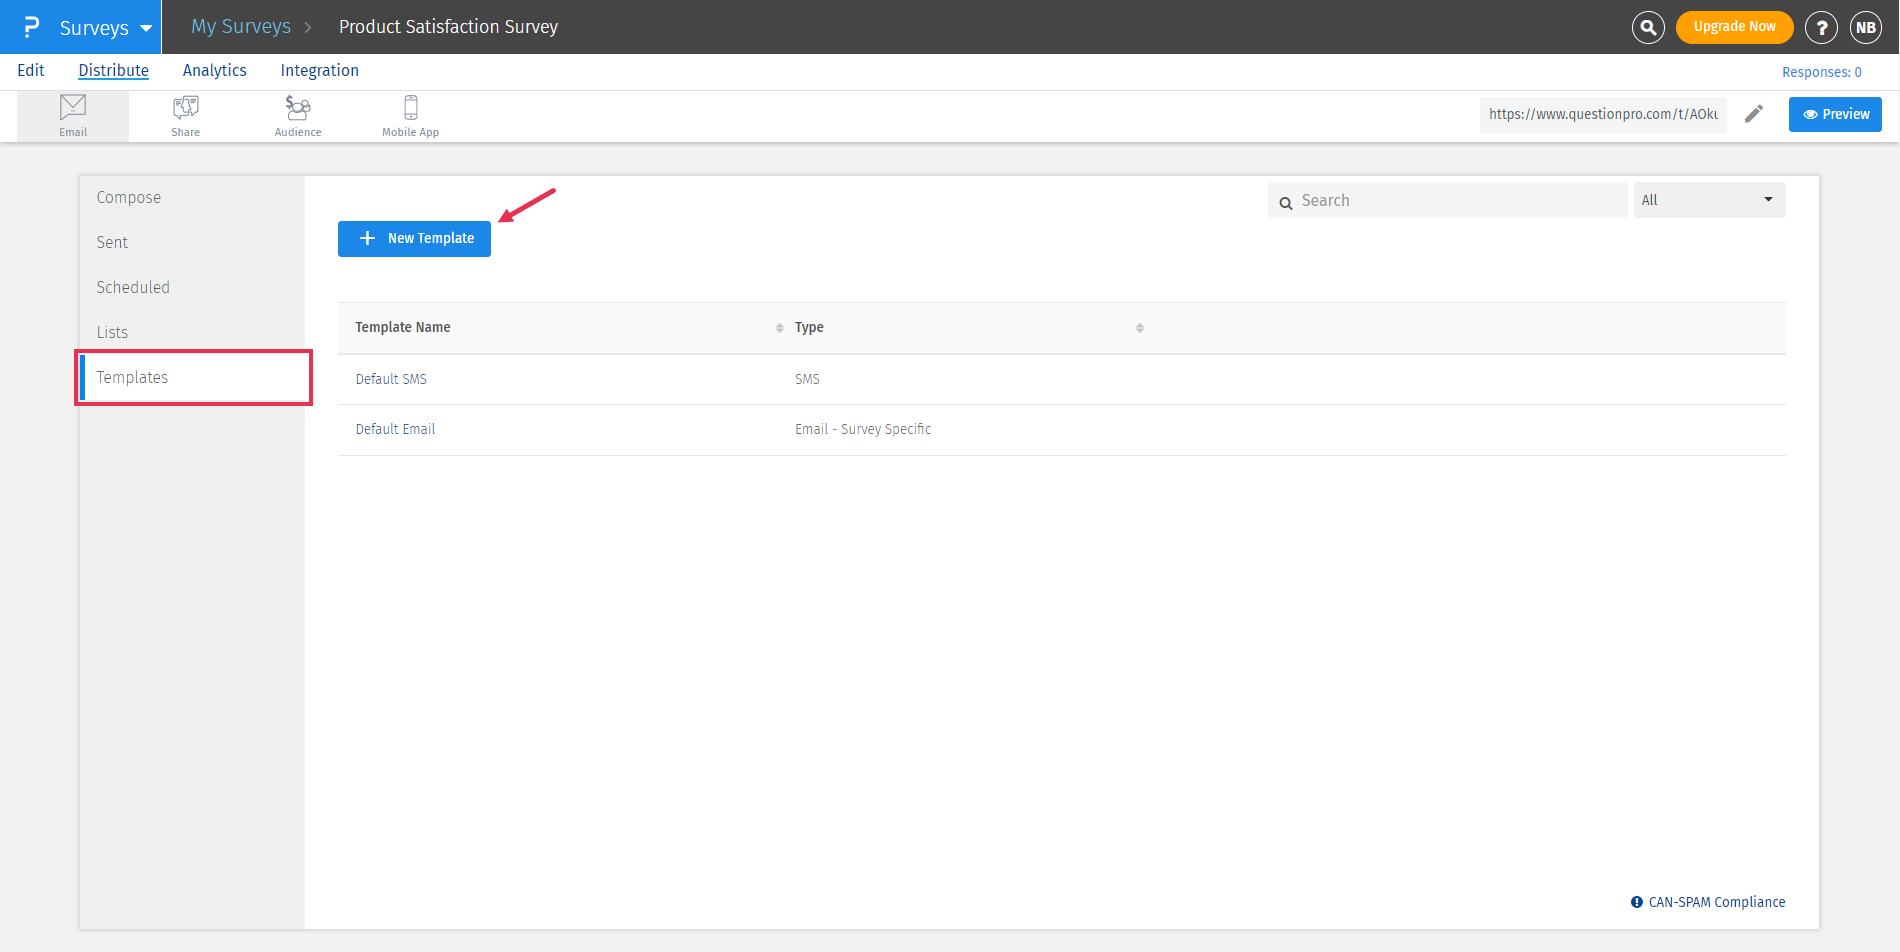Click the Preview button
1900x952 pixels.
pos(1835,114)
